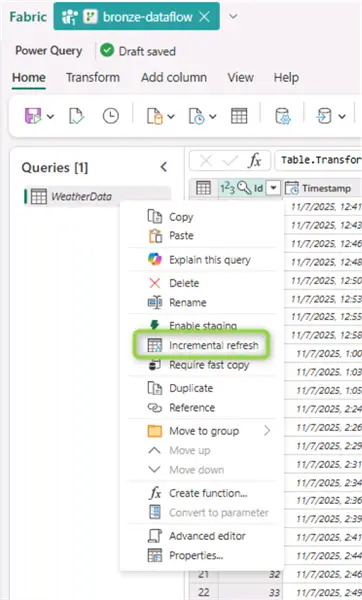This screenshot has width=362, height=600.
Task: Click the Copy icon in context menu
Action: tap(155, 217)
